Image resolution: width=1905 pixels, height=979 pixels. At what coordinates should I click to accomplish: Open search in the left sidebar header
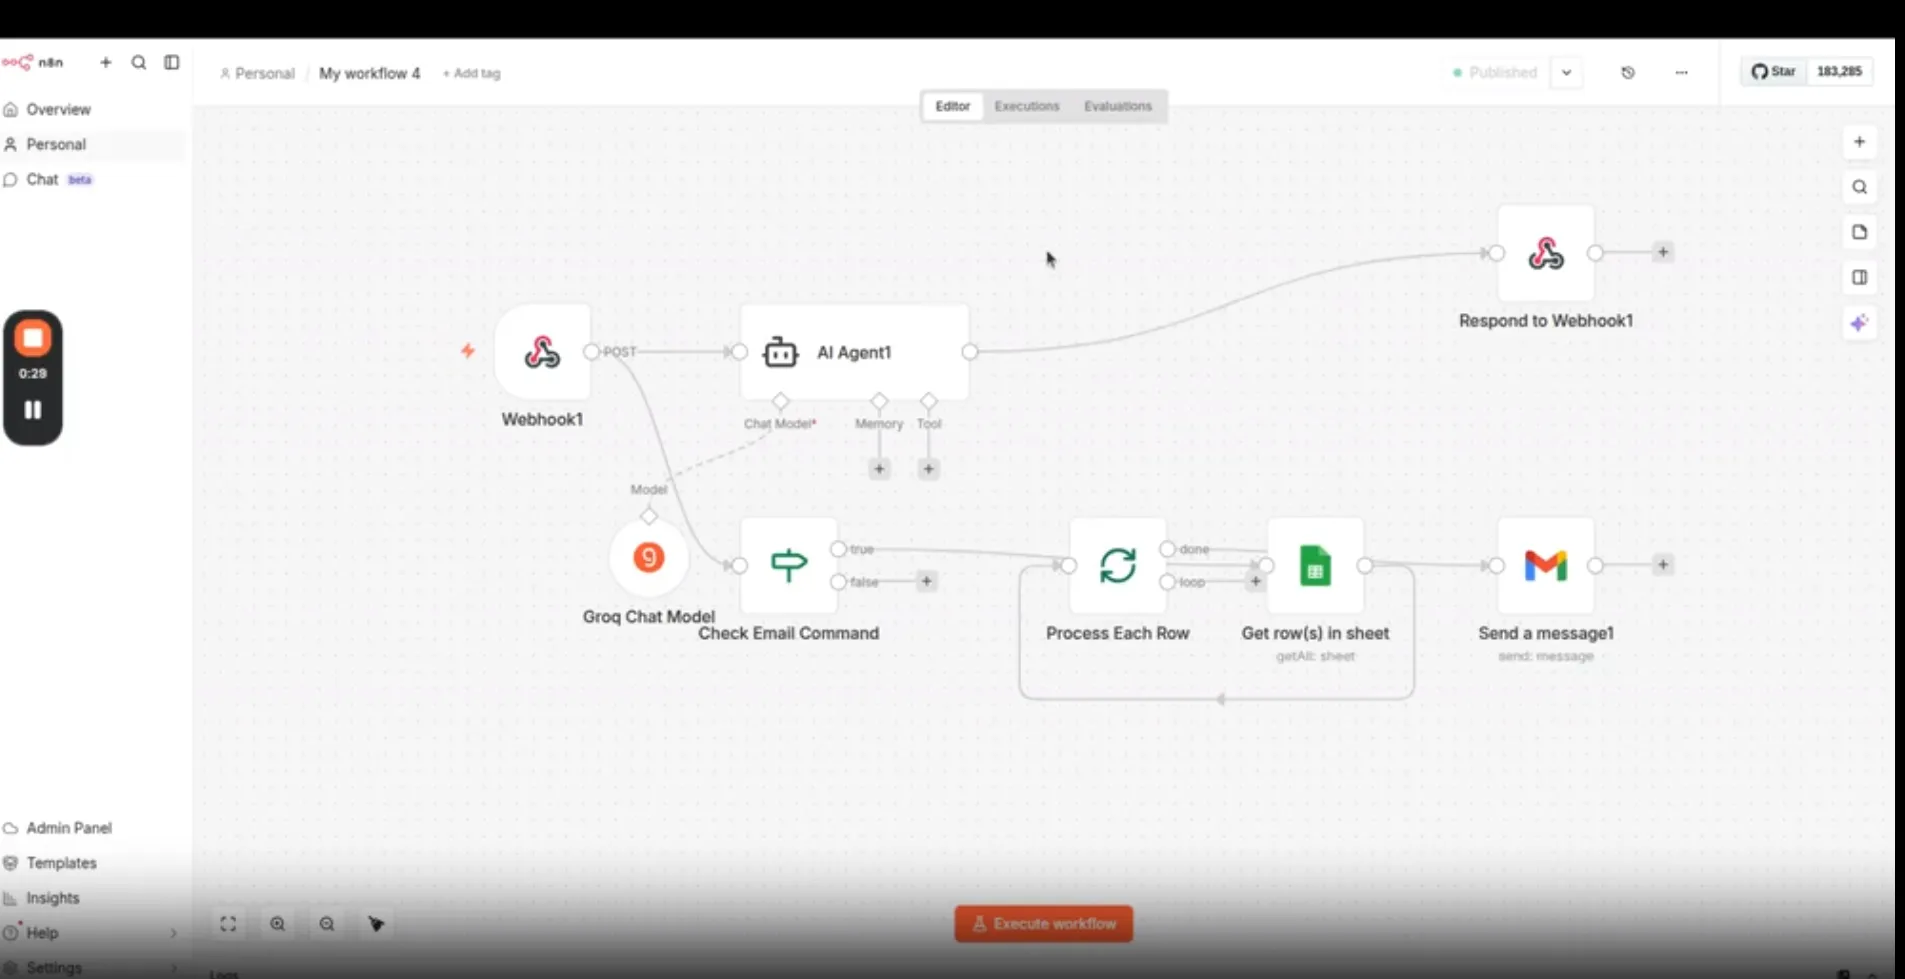coord(139,62)
